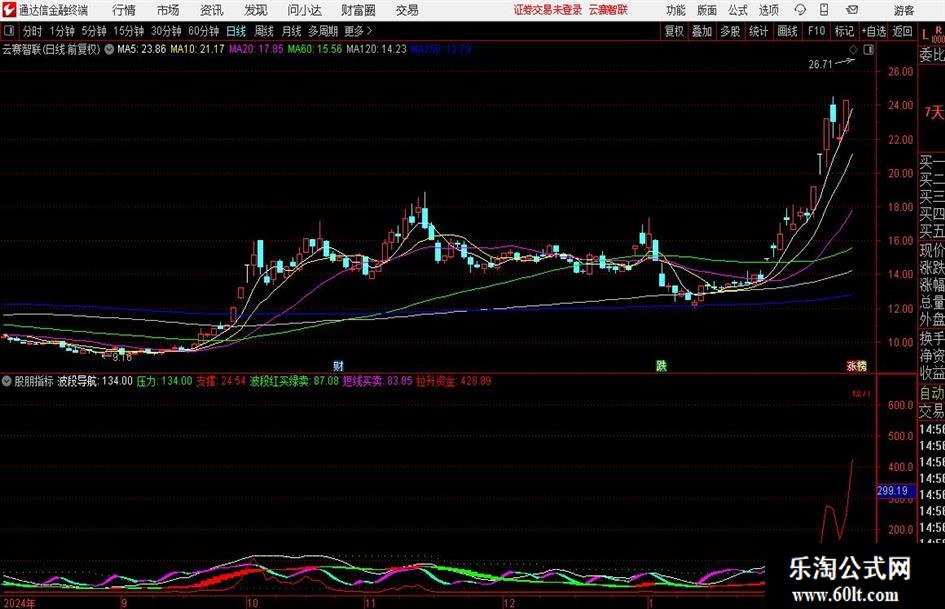Open the 行情 menu
This screenshot has height=609, width=945.
(124, 10)
